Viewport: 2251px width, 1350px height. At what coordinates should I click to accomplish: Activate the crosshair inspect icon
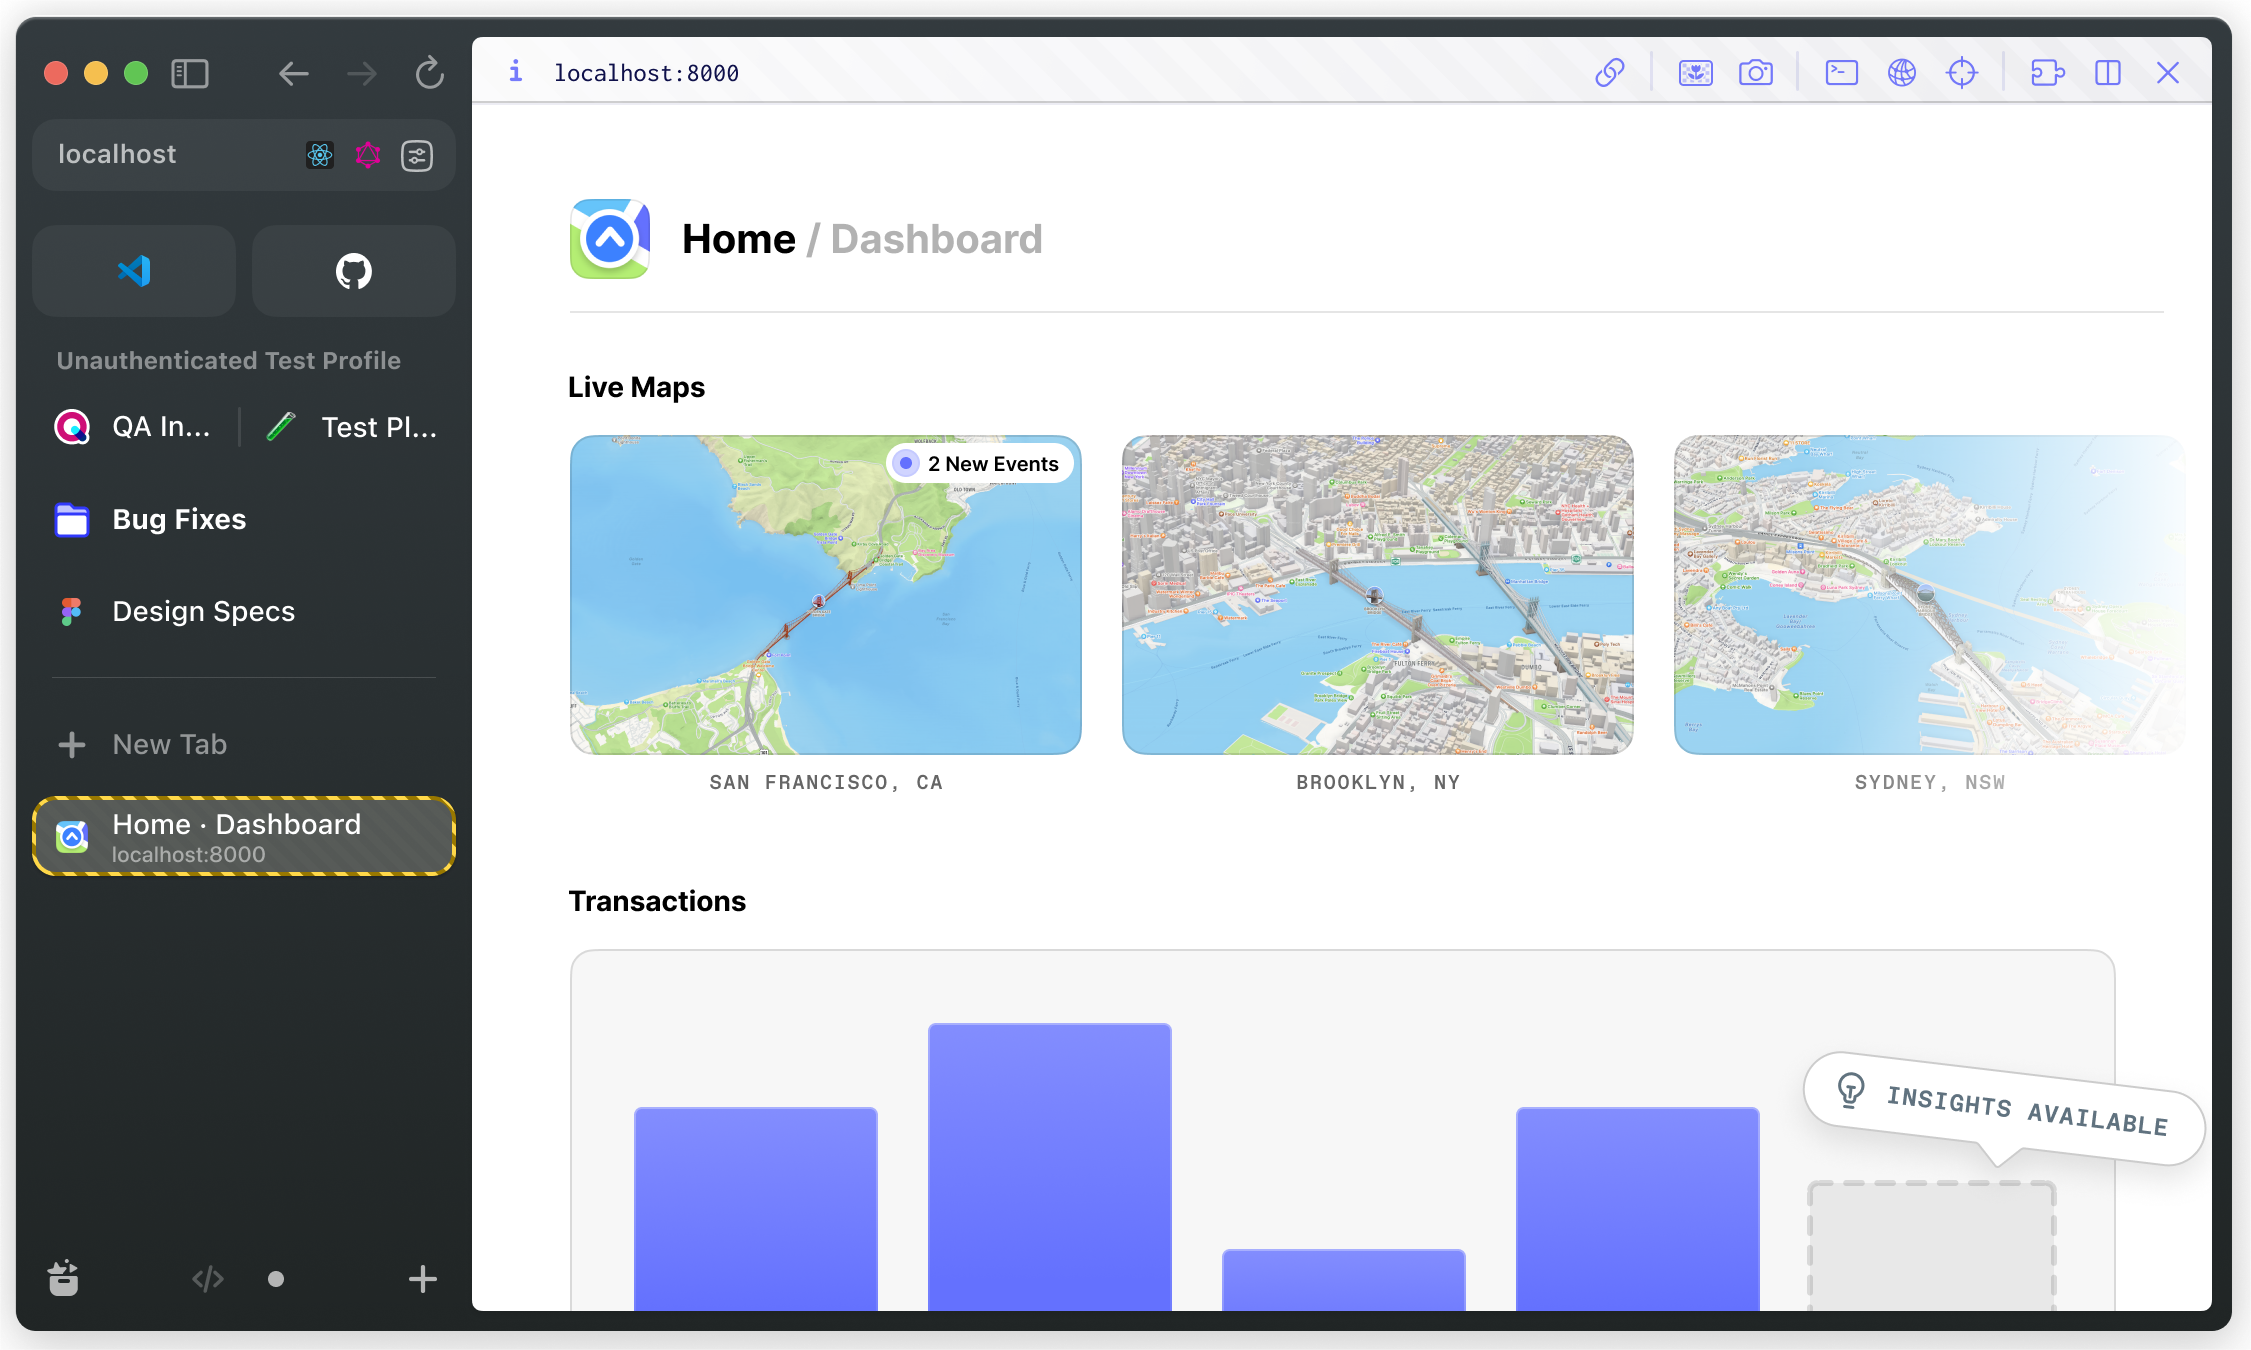pos(1962,73)
